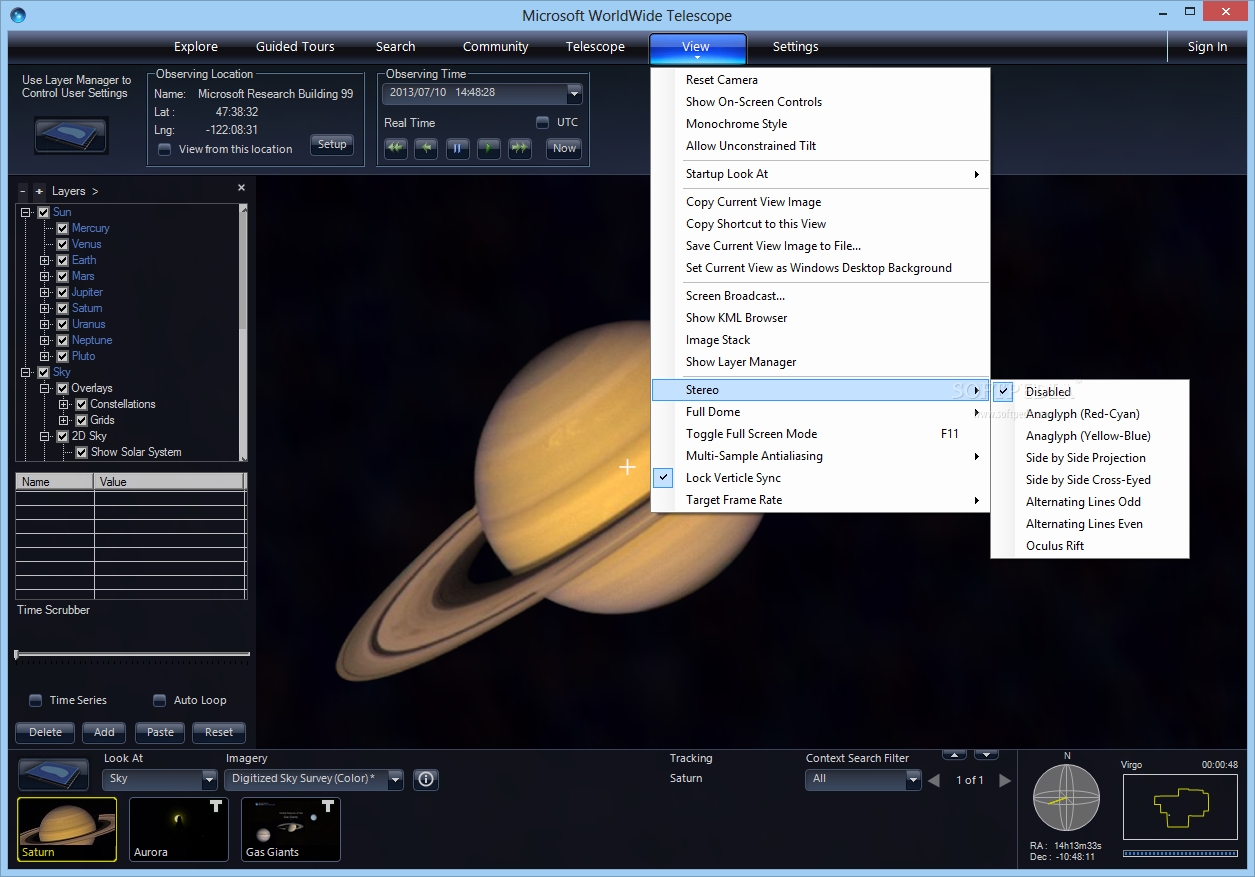1255x877 pixels.
Task: Open imagery information icon
Action: click(x=426, y=779)
